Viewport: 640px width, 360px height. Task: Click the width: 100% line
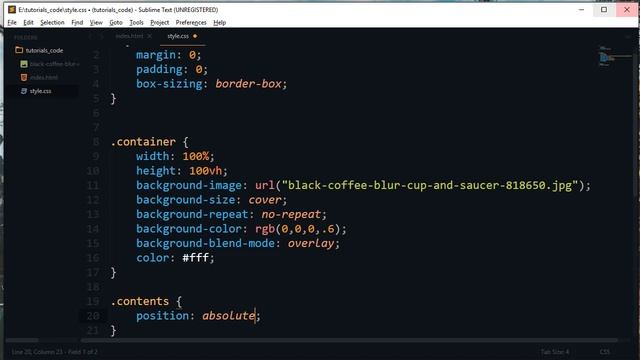pos(175,156)
